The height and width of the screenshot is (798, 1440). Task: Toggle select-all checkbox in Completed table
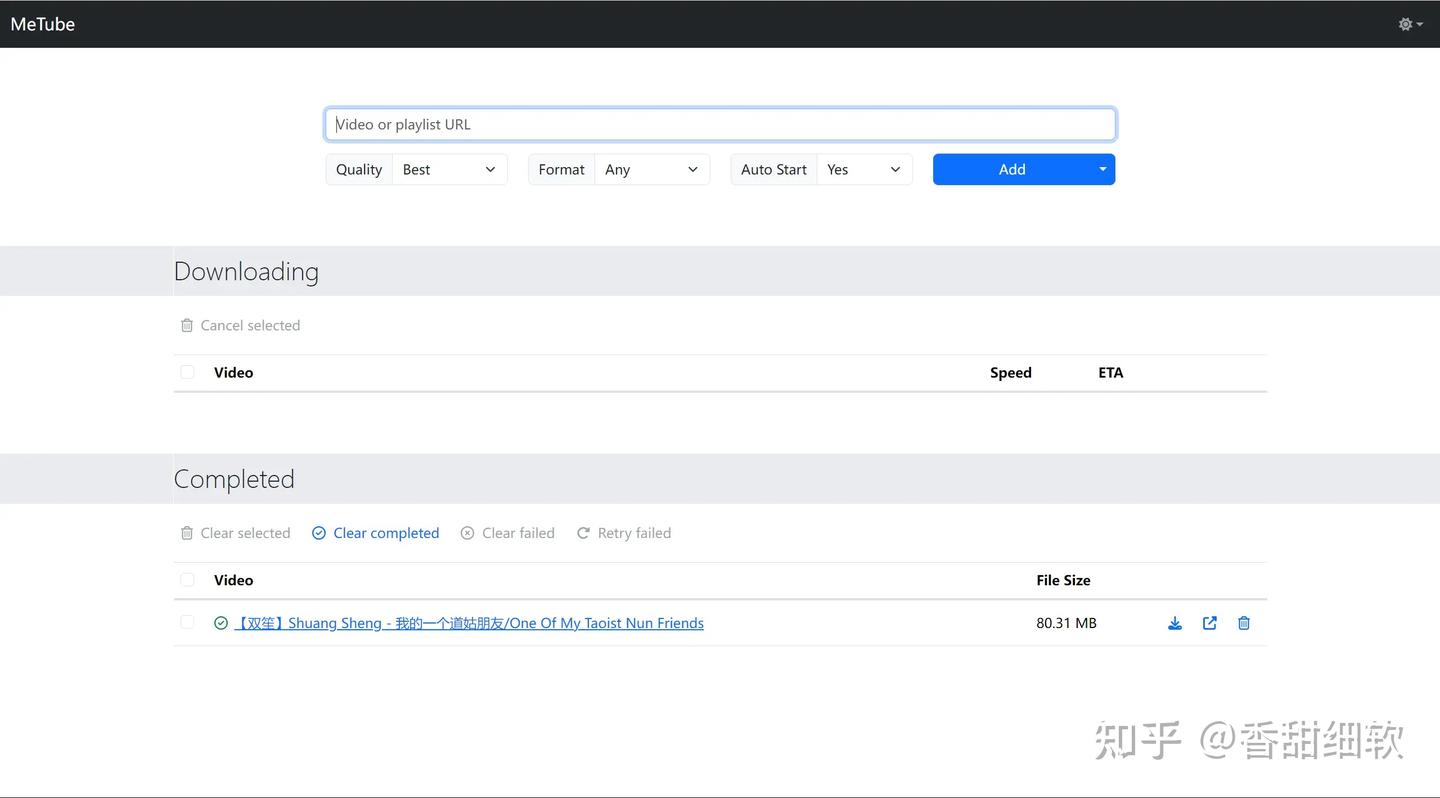[187, 580]
